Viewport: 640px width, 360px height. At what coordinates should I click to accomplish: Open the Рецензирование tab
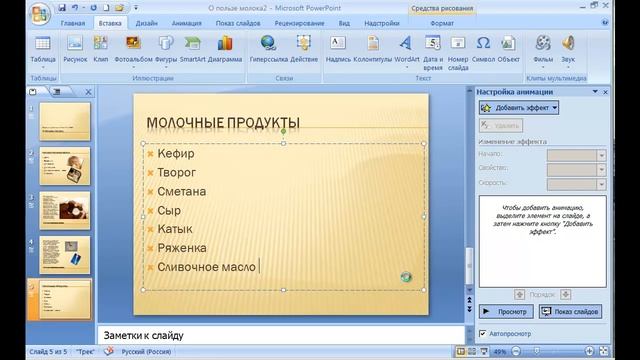click(x=299, y=23)
